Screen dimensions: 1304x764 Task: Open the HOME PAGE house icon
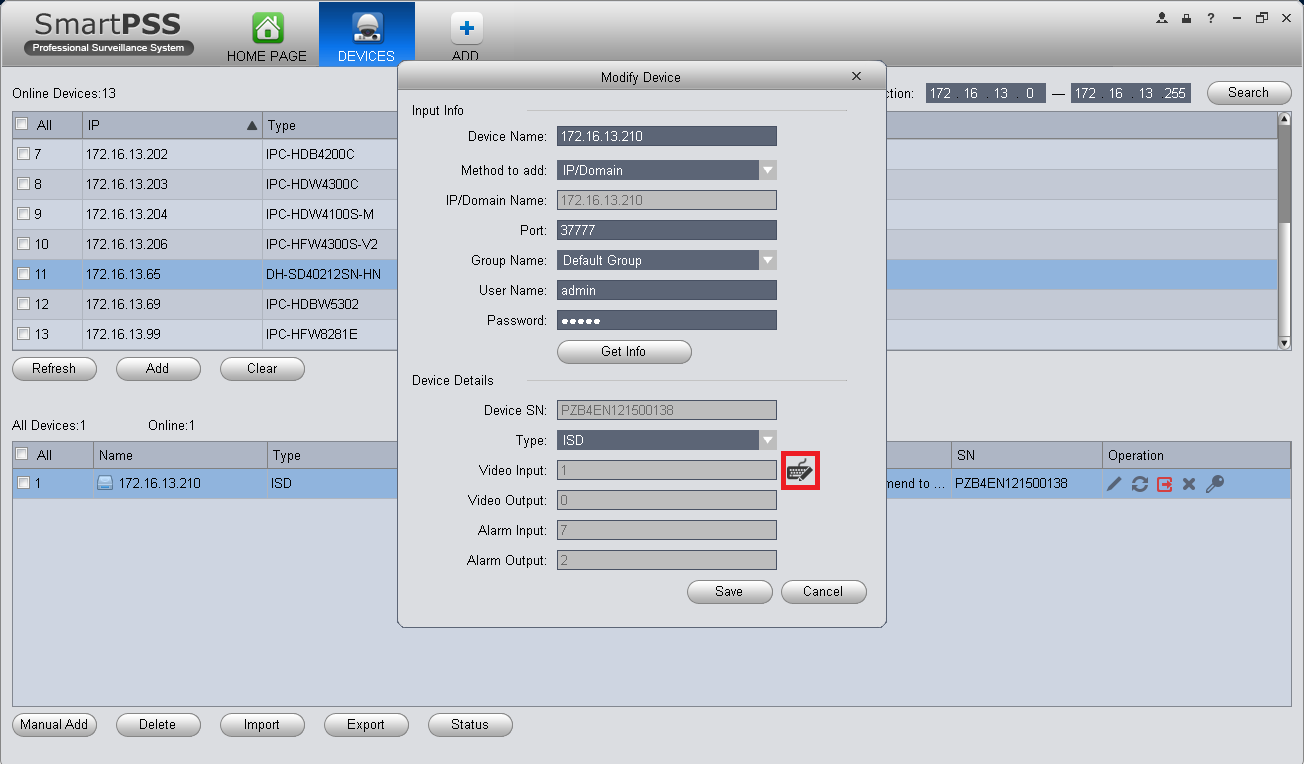(267, 28)
